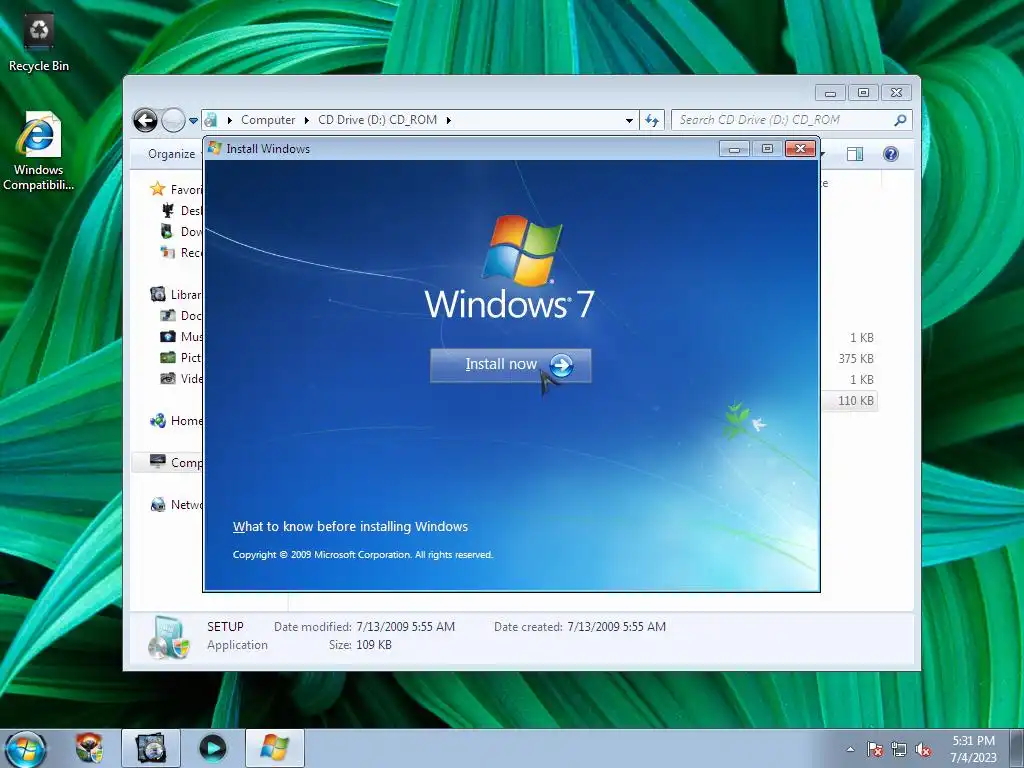Open address bar history dropdown
This screenshot has width=1024, height=768.
click(629, 120)
